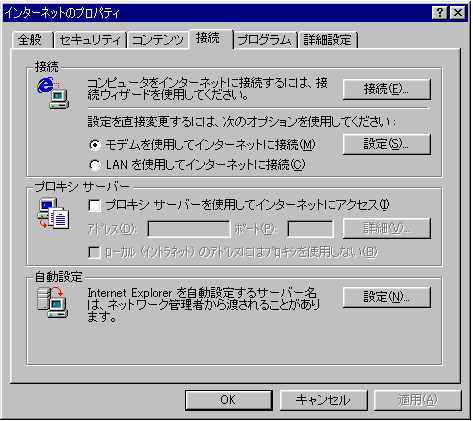Click the 接続(E)... wizard button
This screenshot has width=473, height=421.
[x=387, y=89]
